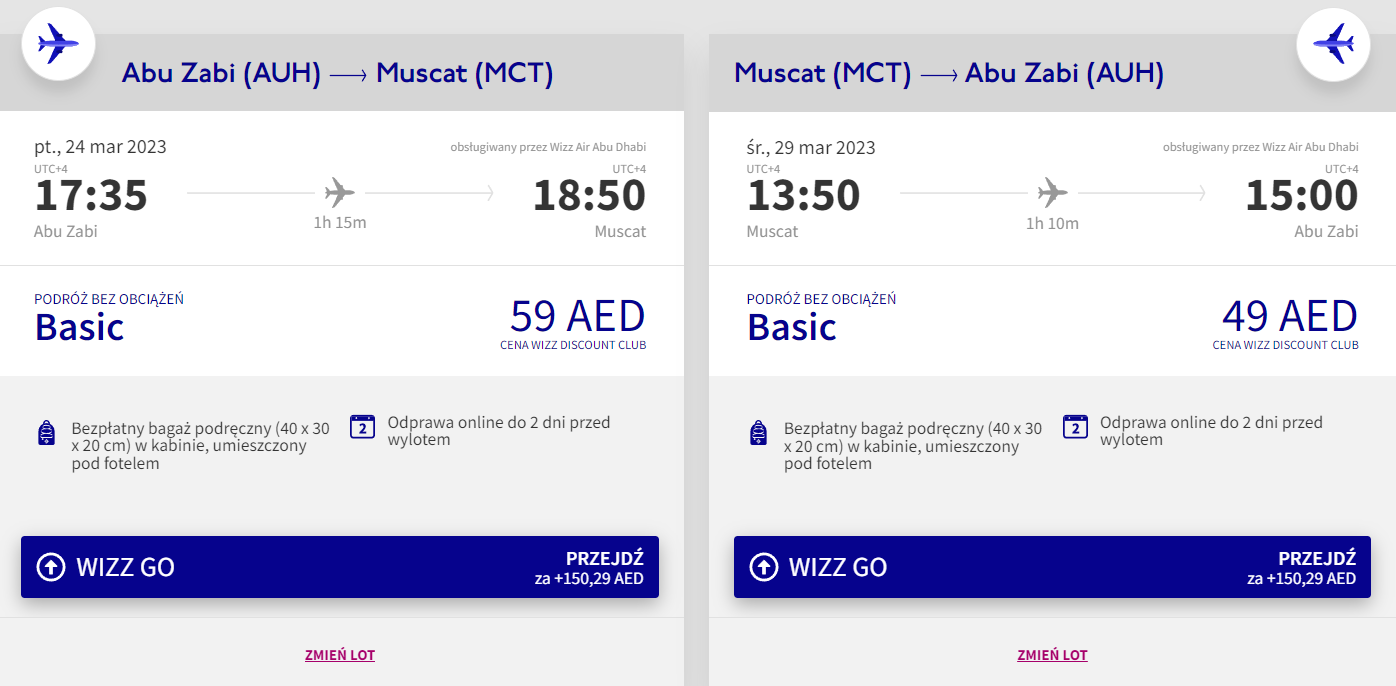Click the grey plane icon above 1h 15m
Screen dimensions: 1396x686
340,192
